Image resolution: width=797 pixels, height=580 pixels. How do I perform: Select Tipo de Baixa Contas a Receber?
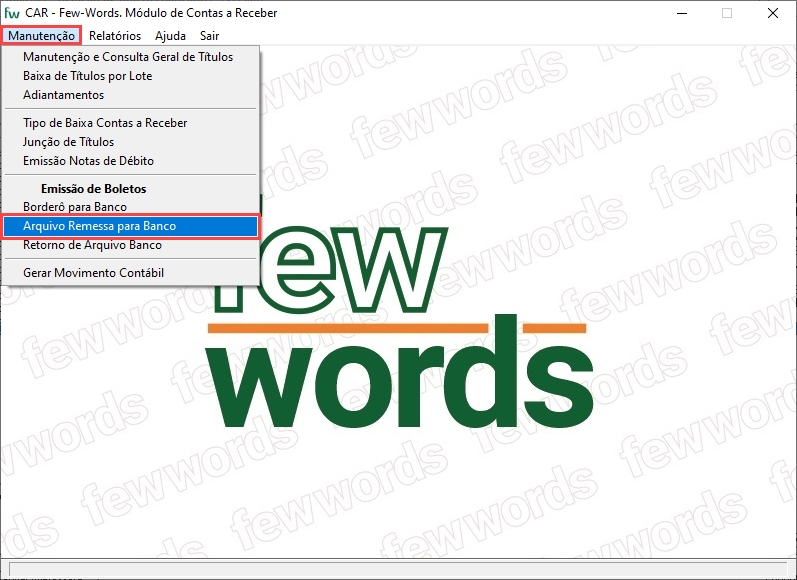[x=131, y=123]
